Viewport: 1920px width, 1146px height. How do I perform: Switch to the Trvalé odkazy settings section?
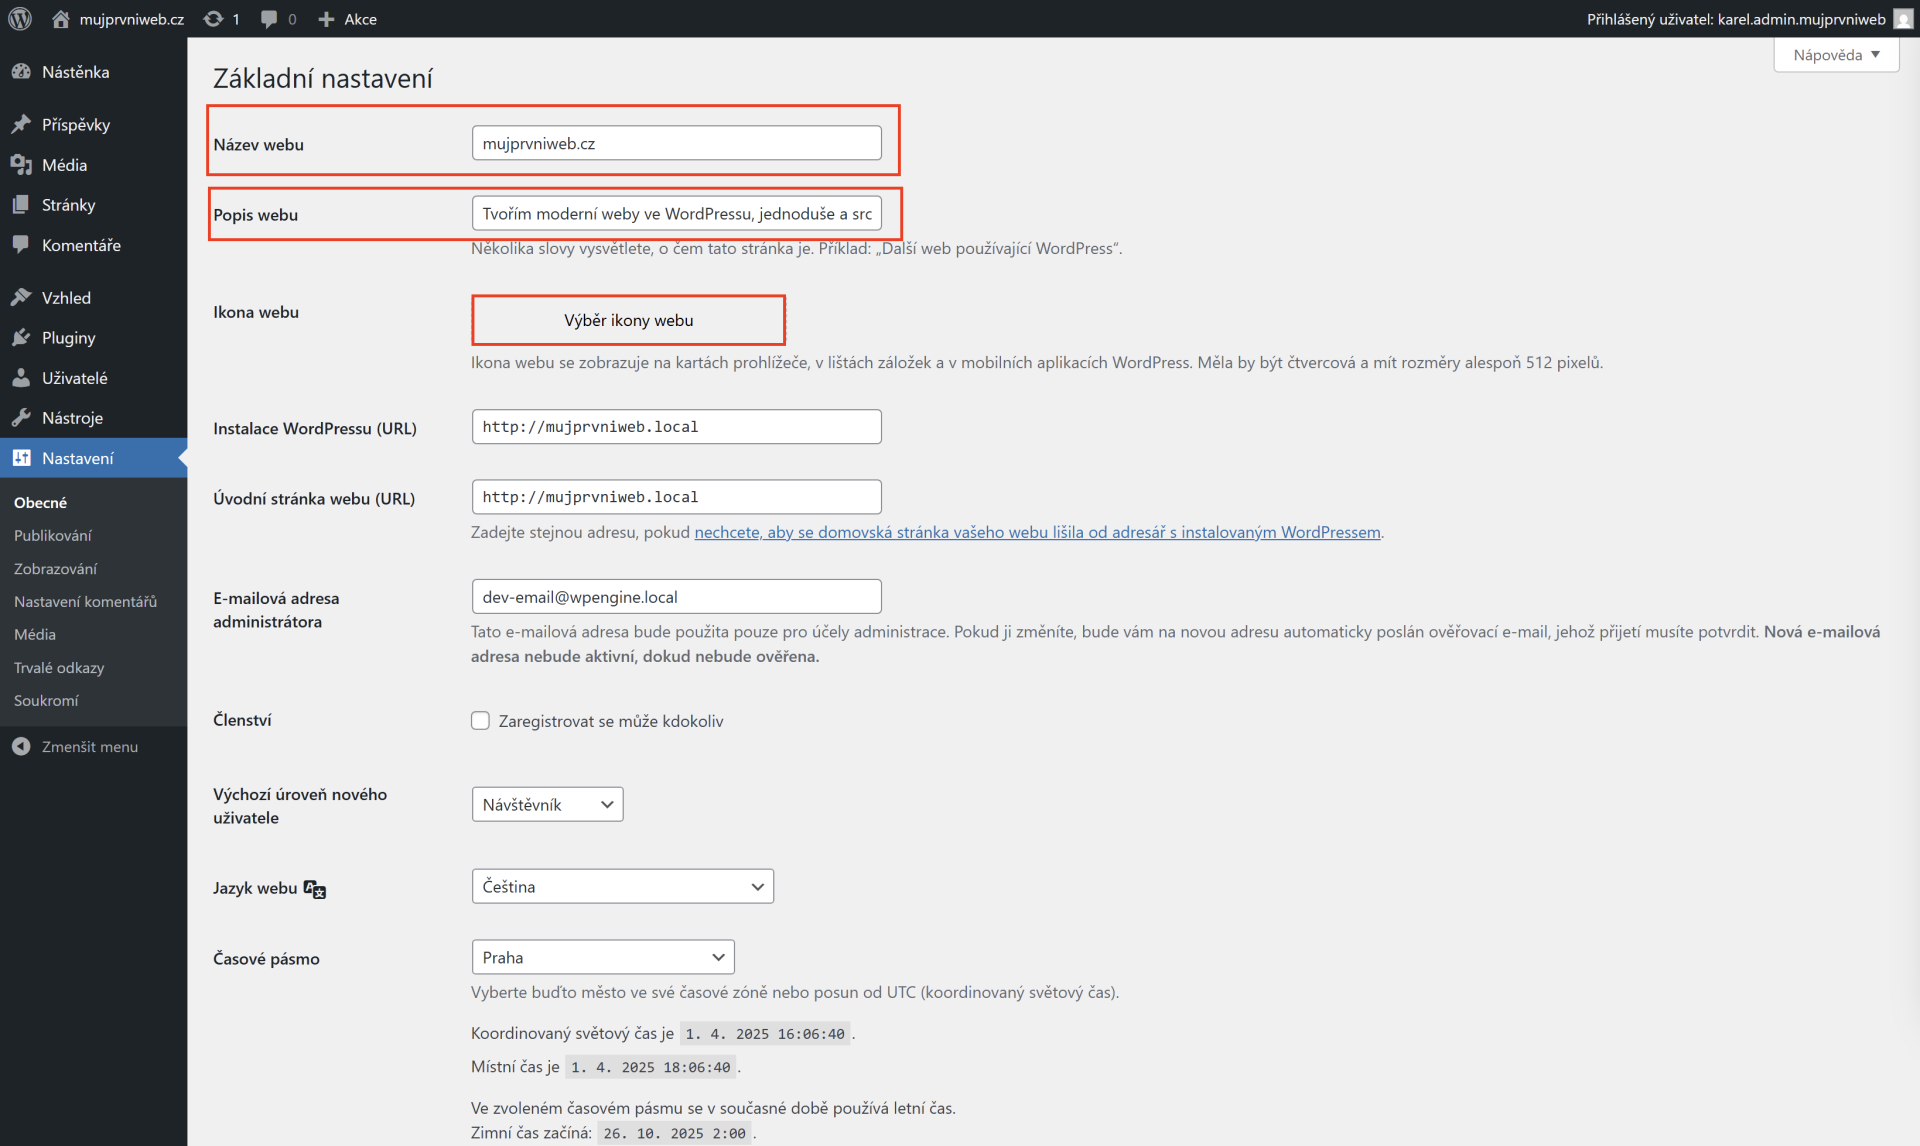pos(59,667)
